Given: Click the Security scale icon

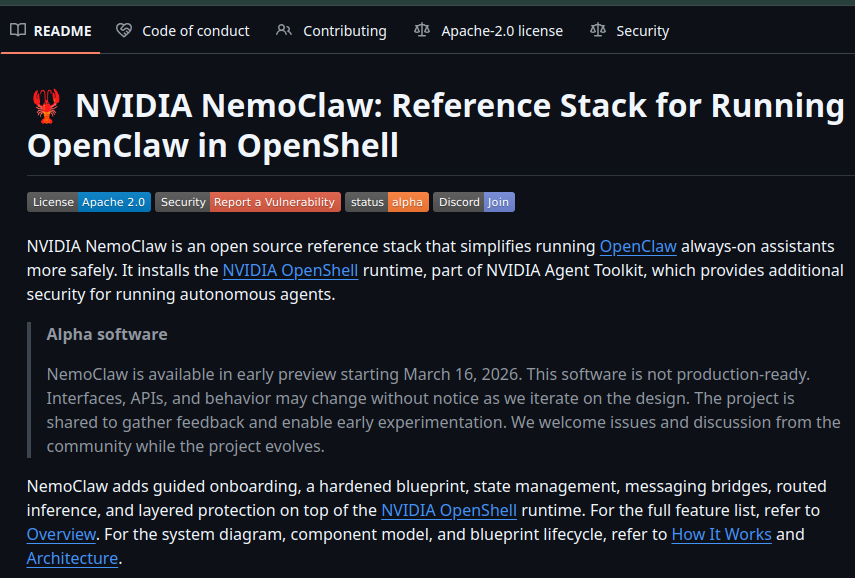Looking at the screenshot, I should point(598,31).
